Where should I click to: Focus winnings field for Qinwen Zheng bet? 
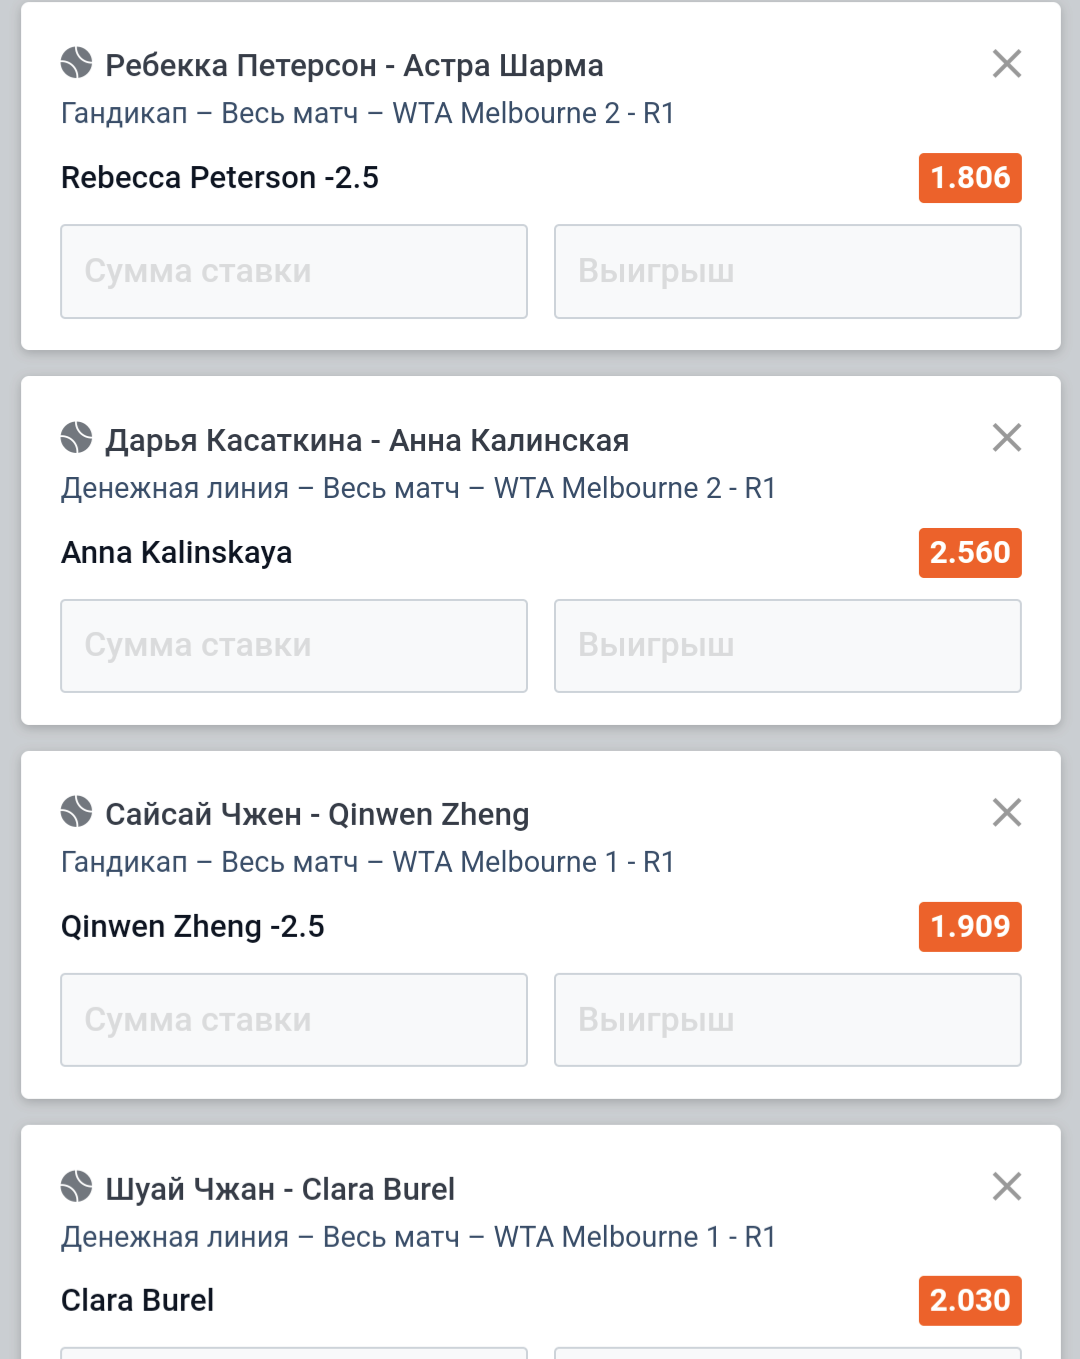pyautogui.click(x=788, y=1020)
